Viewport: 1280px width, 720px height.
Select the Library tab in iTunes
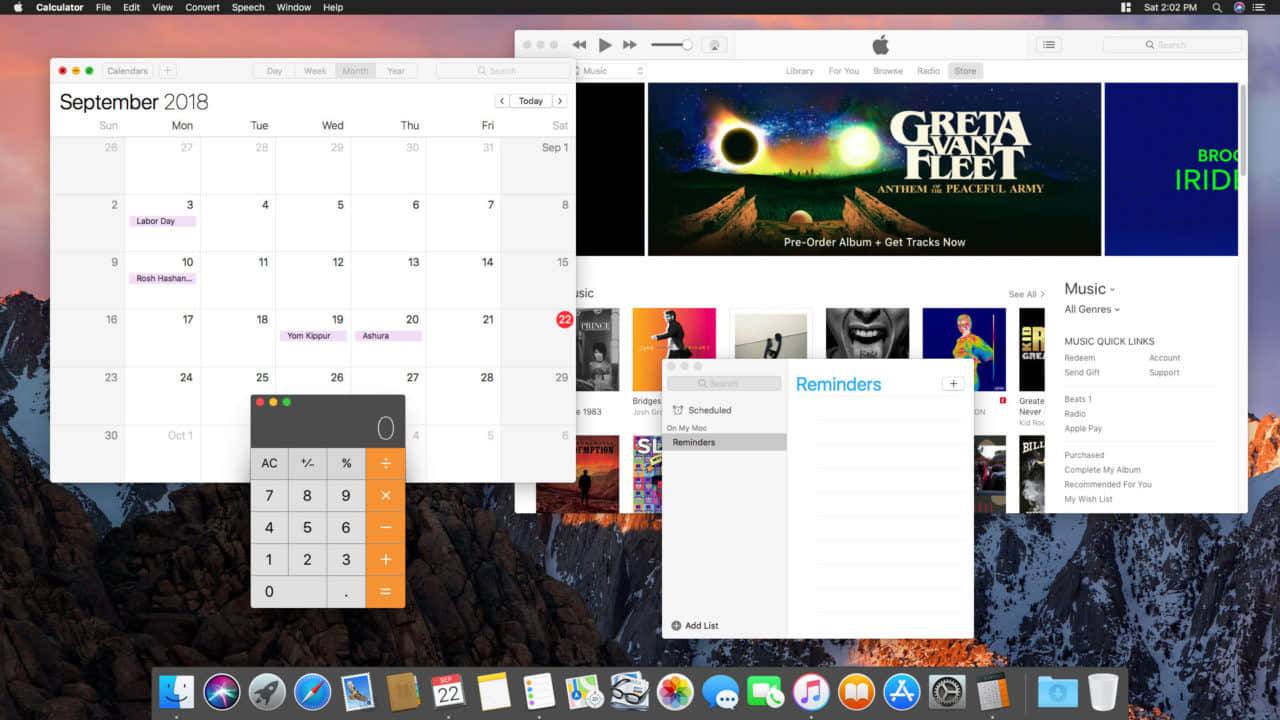coord(799,71)
